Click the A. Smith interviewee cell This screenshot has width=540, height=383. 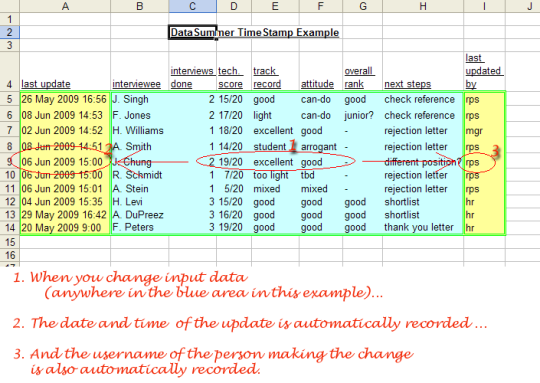[x=139, y=146]
